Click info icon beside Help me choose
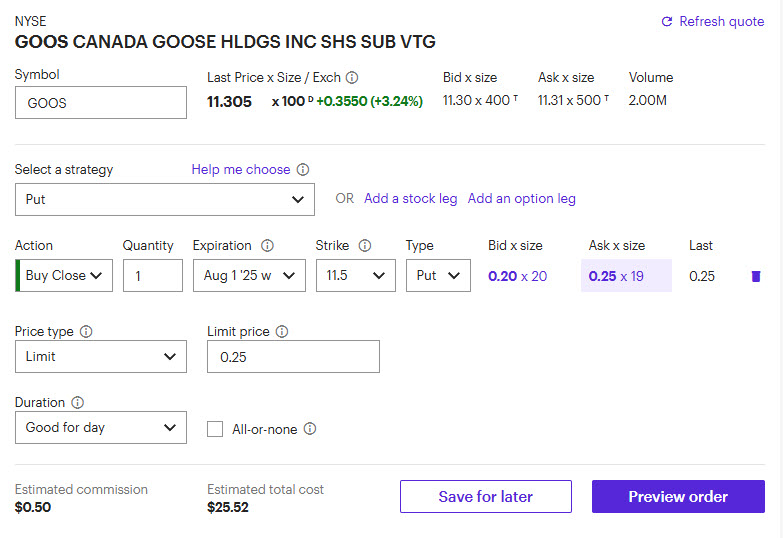Viewport: 783px width, 538px height. [x=303, y=169]
